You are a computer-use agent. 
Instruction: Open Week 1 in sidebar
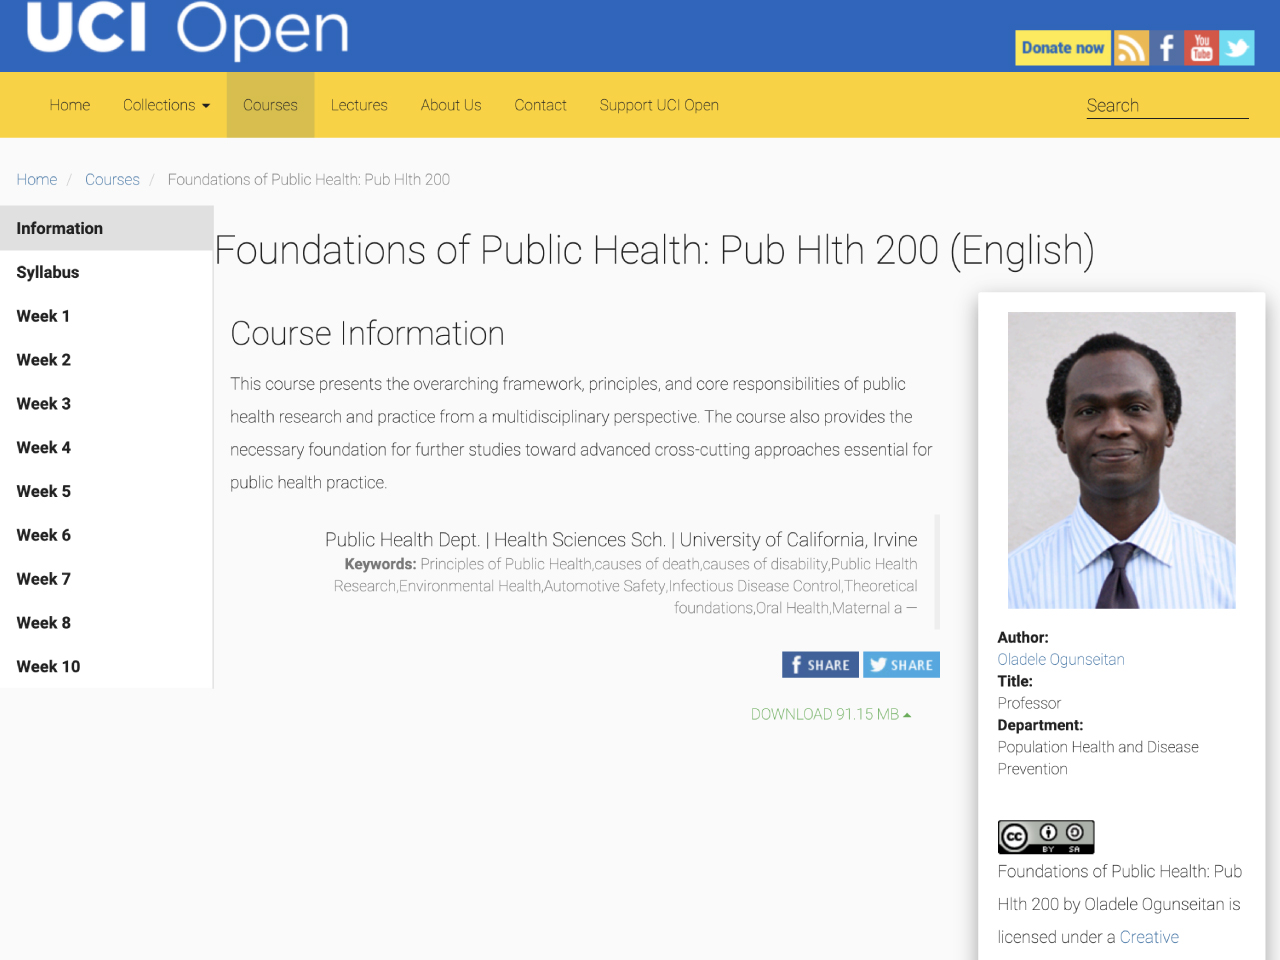106,316
